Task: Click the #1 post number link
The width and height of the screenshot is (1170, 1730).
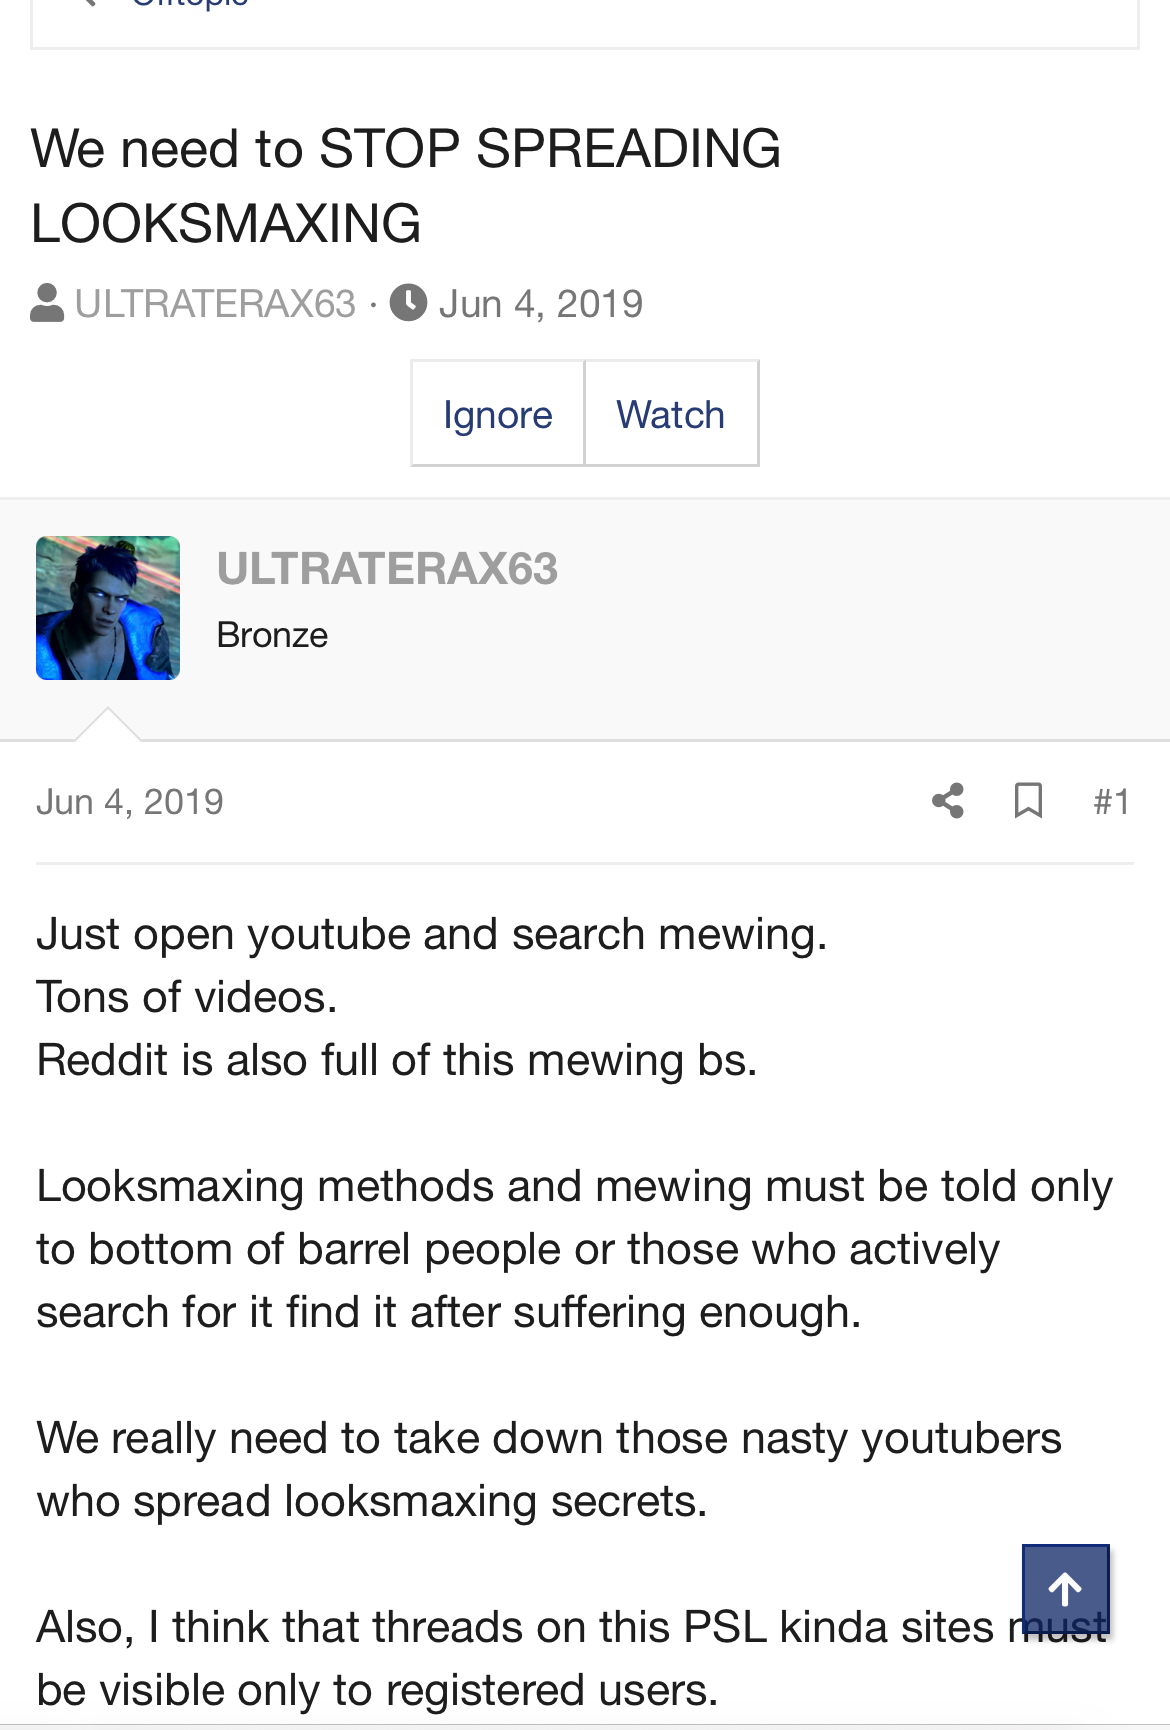Action: (1111, 802)
